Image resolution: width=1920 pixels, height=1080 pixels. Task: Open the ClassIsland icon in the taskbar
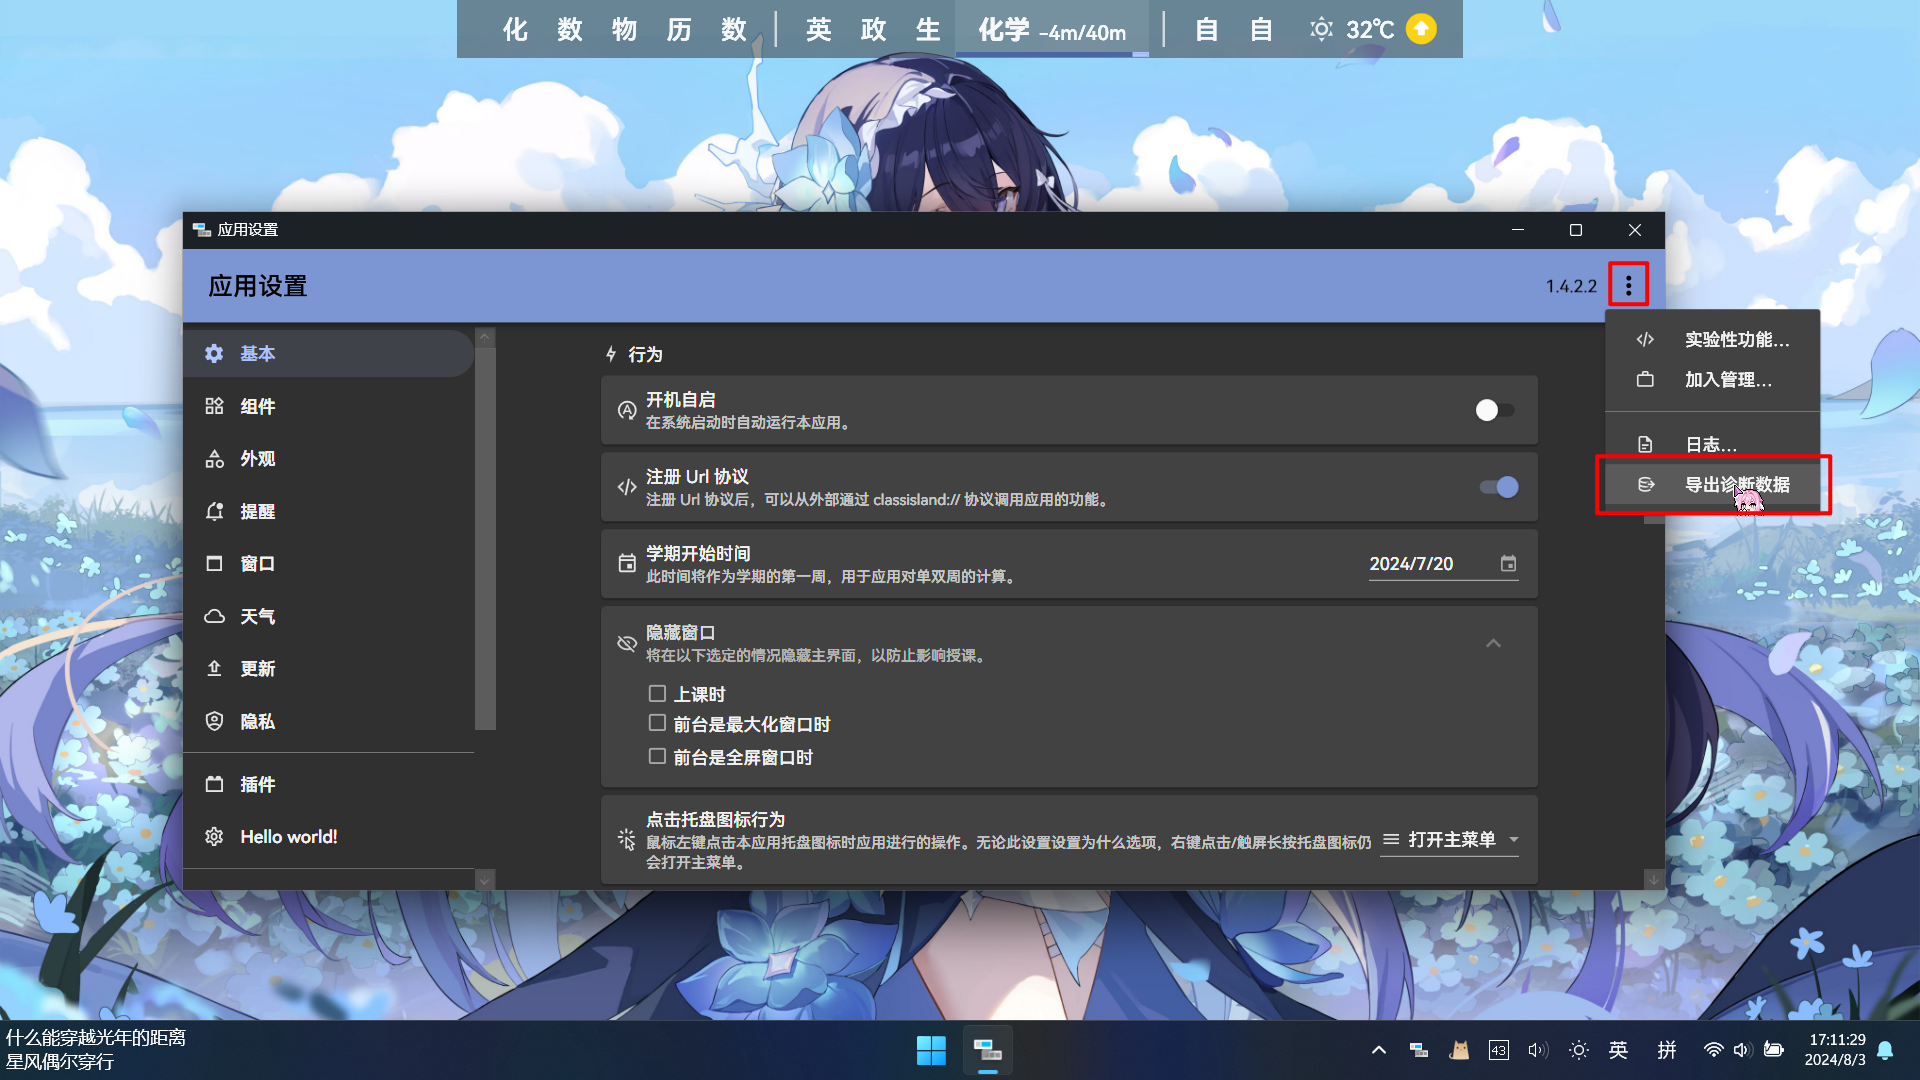coord(987,1050)
